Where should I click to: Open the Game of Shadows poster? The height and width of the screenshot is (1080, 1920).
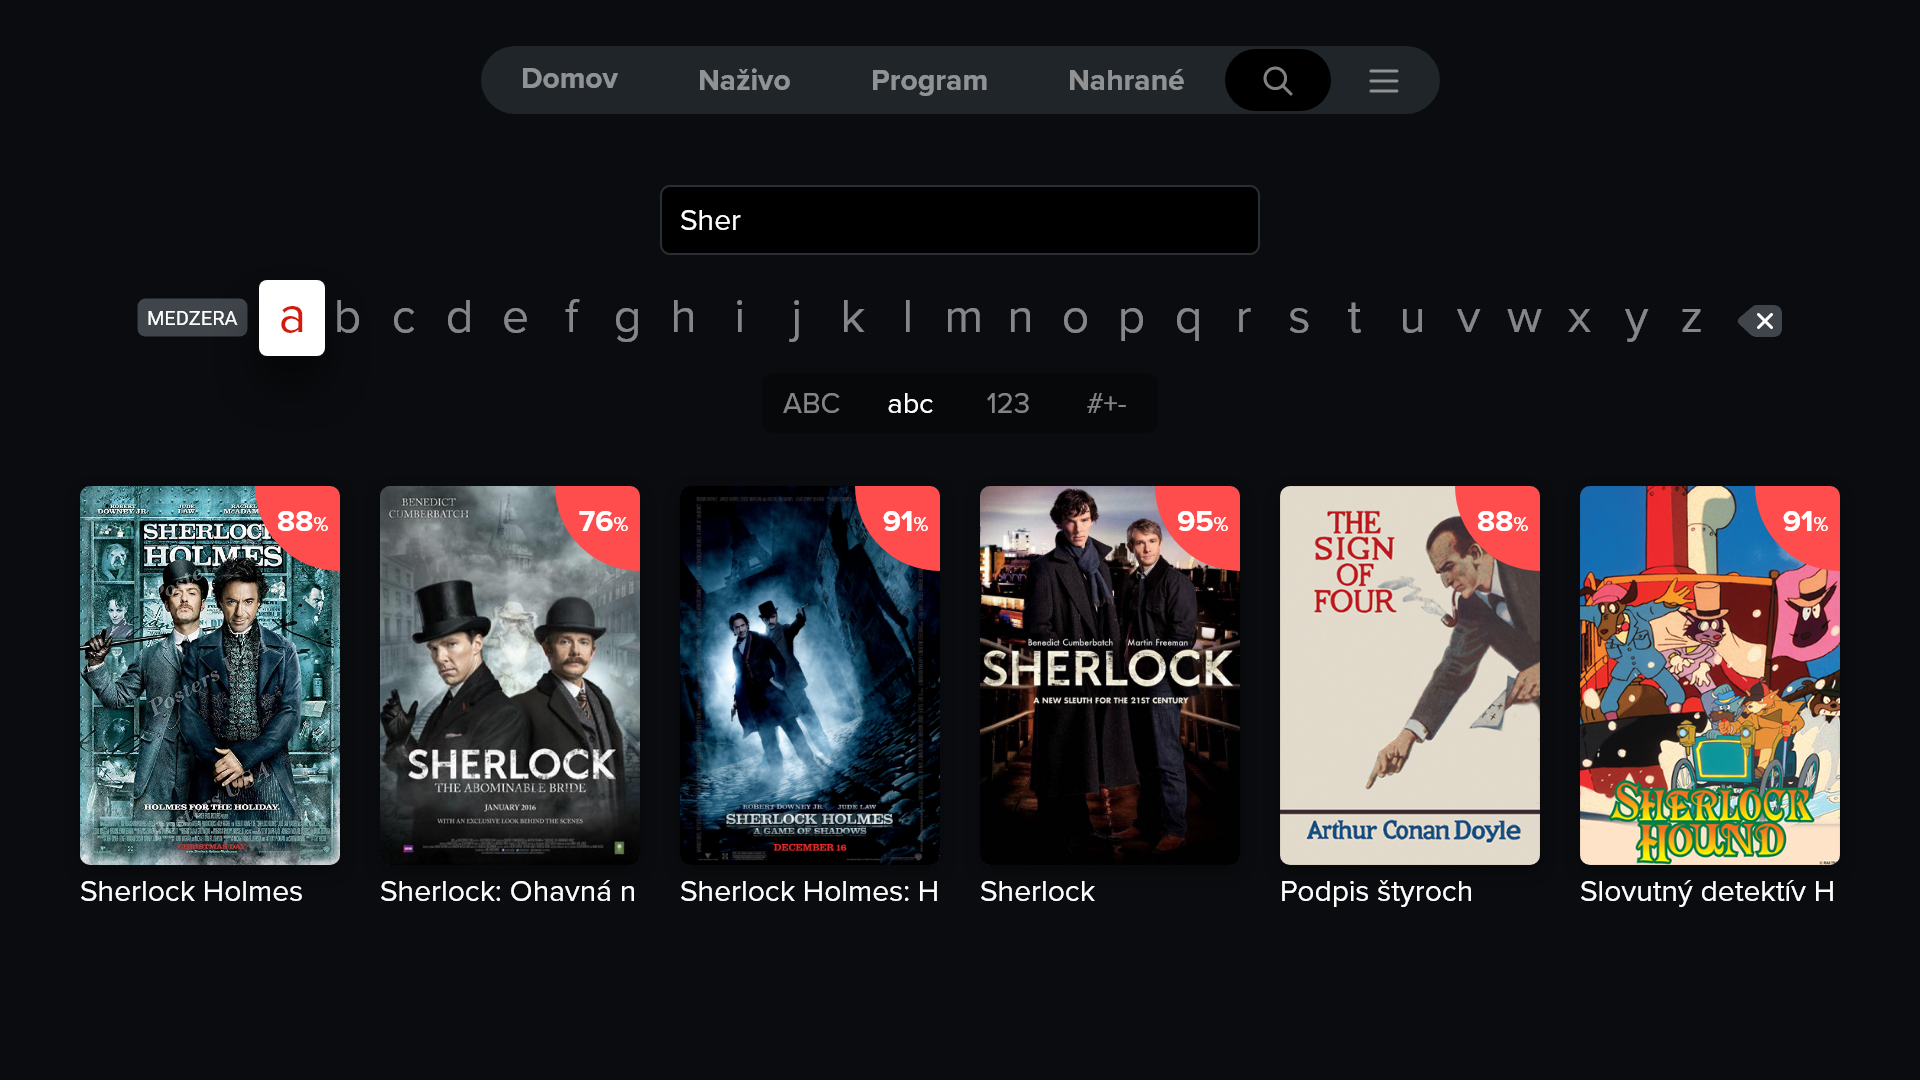coord(810,675)
